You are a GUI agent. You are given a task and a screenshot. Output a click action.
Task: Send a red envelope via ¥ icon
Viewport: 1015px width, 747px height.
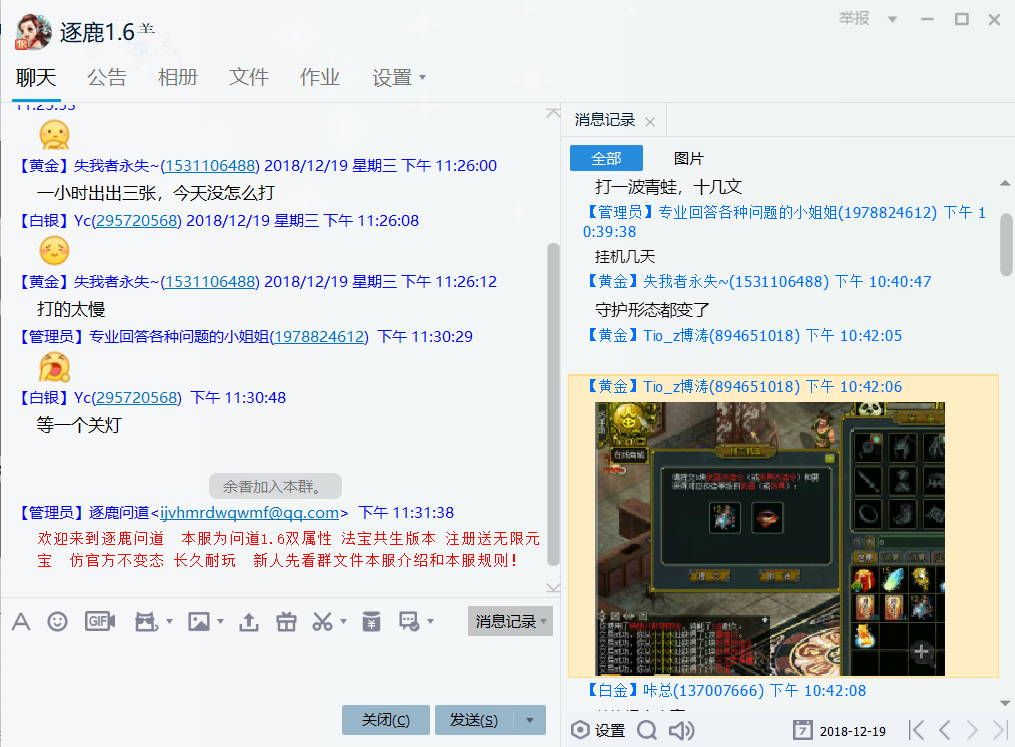(x=371, y=621)
